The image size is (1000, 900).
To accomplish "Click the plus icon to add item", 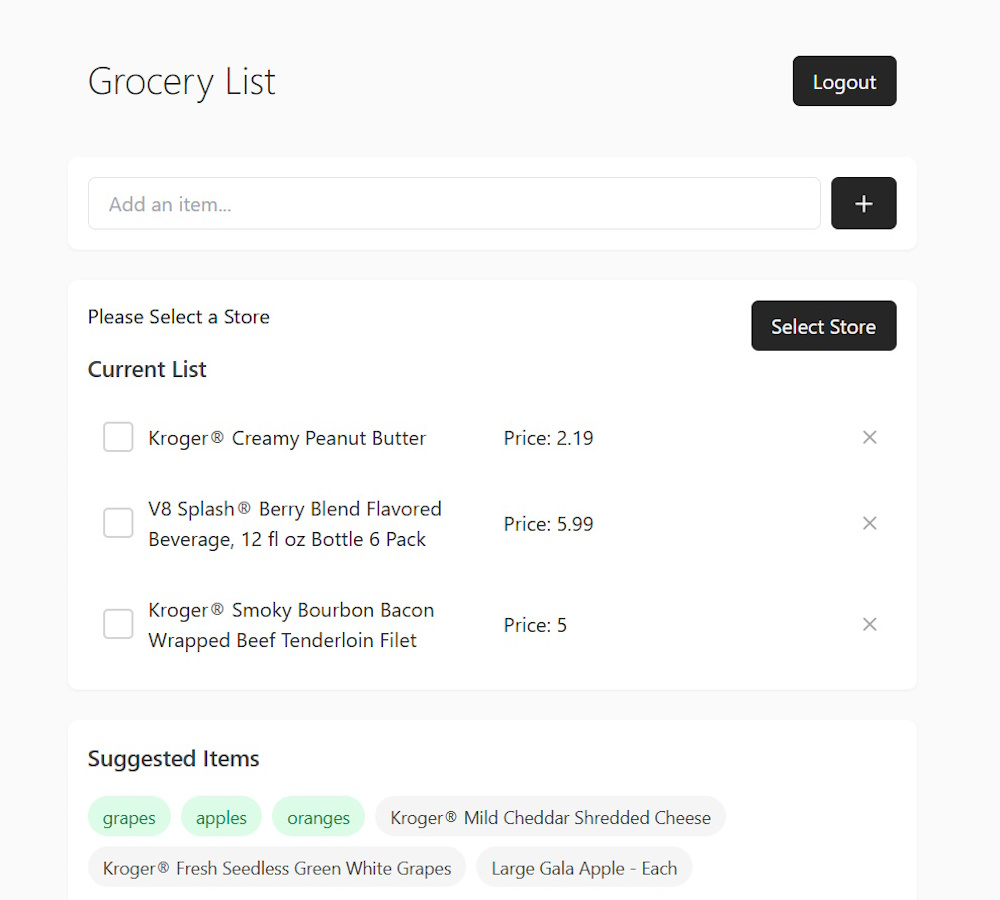I will pos(863,203).
